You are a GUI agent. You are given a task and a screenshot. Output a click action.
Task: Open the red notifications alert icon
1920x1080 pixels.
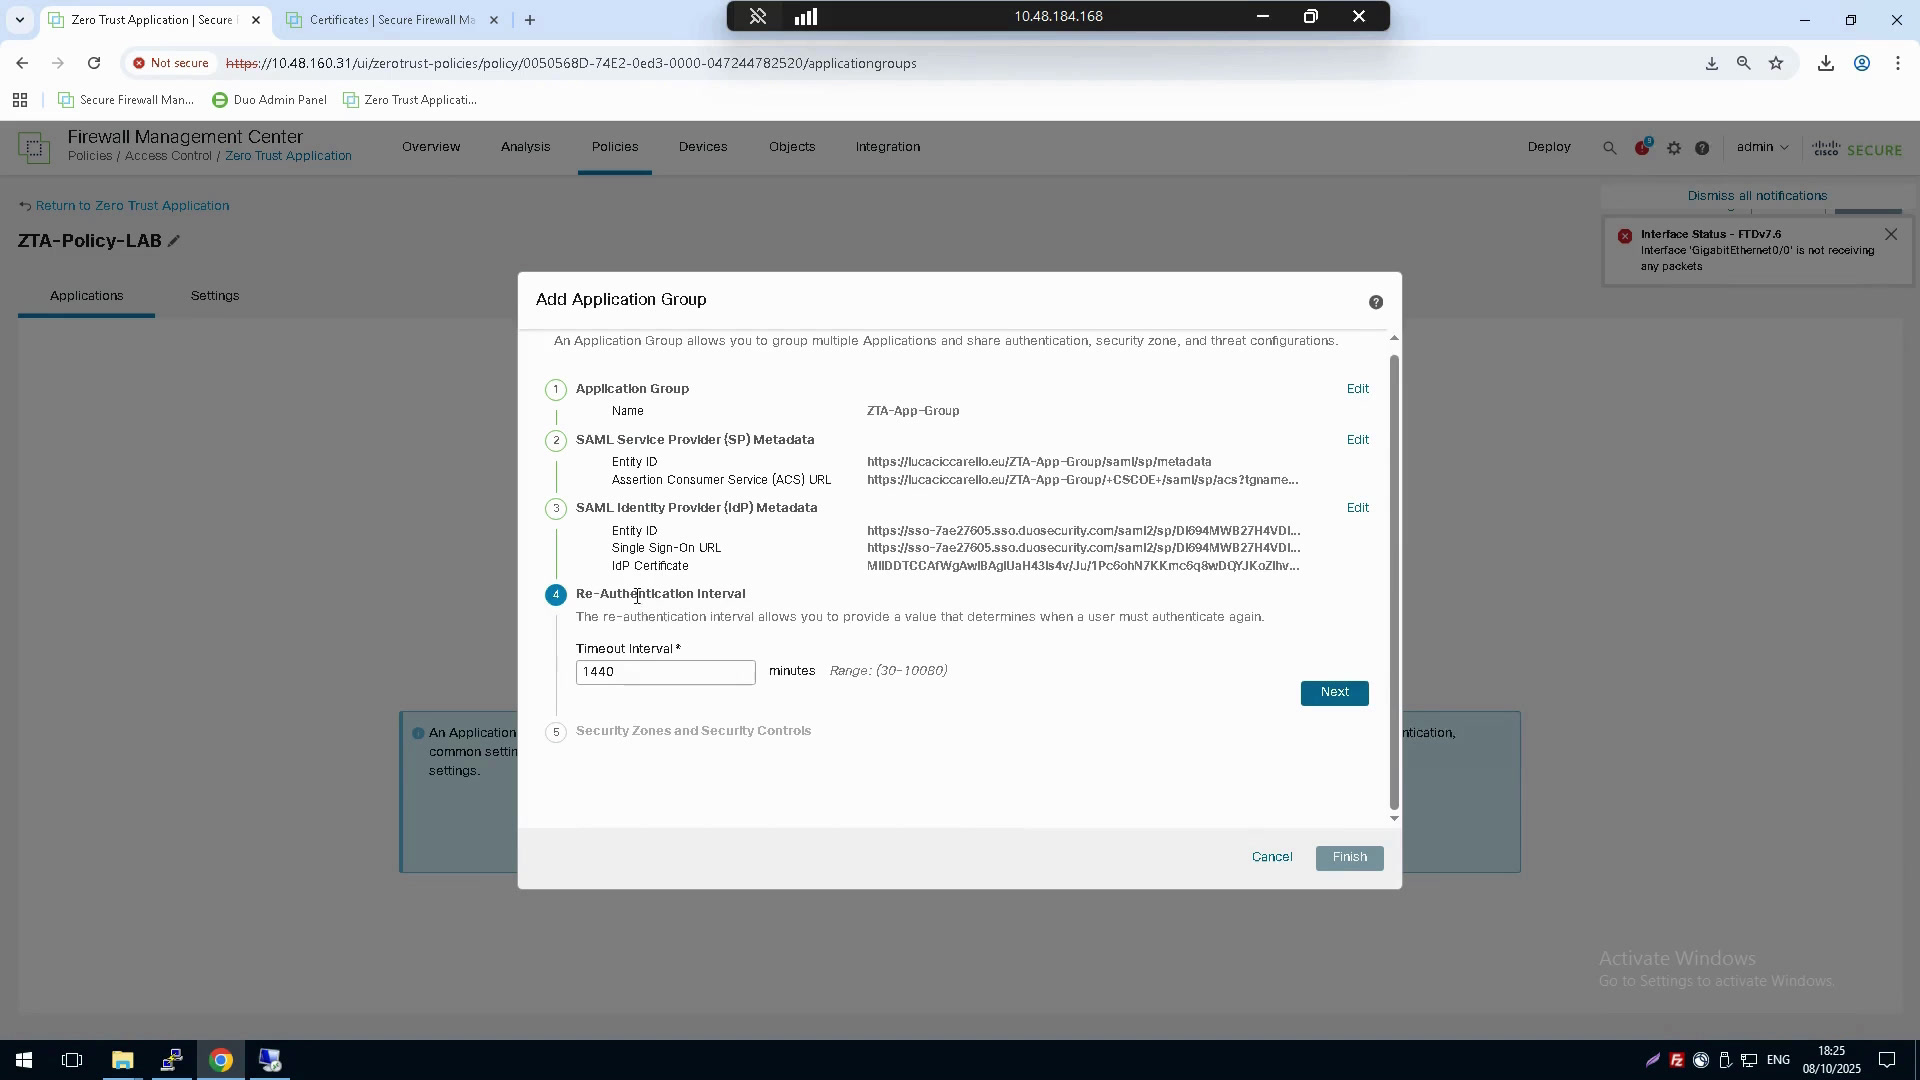click(x=1642, y=147)
